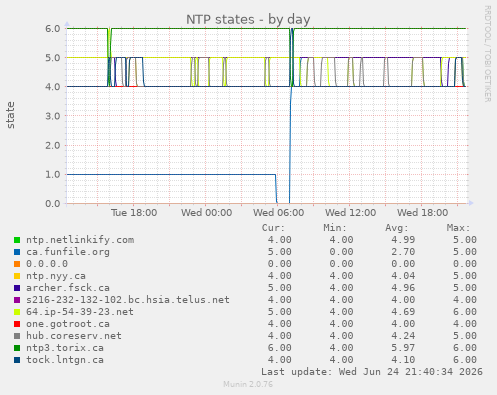Select the 0.0.0.0 legend label
Image resolution: width=497 pixels, height=395 pixels.
(x=47, y=264)
